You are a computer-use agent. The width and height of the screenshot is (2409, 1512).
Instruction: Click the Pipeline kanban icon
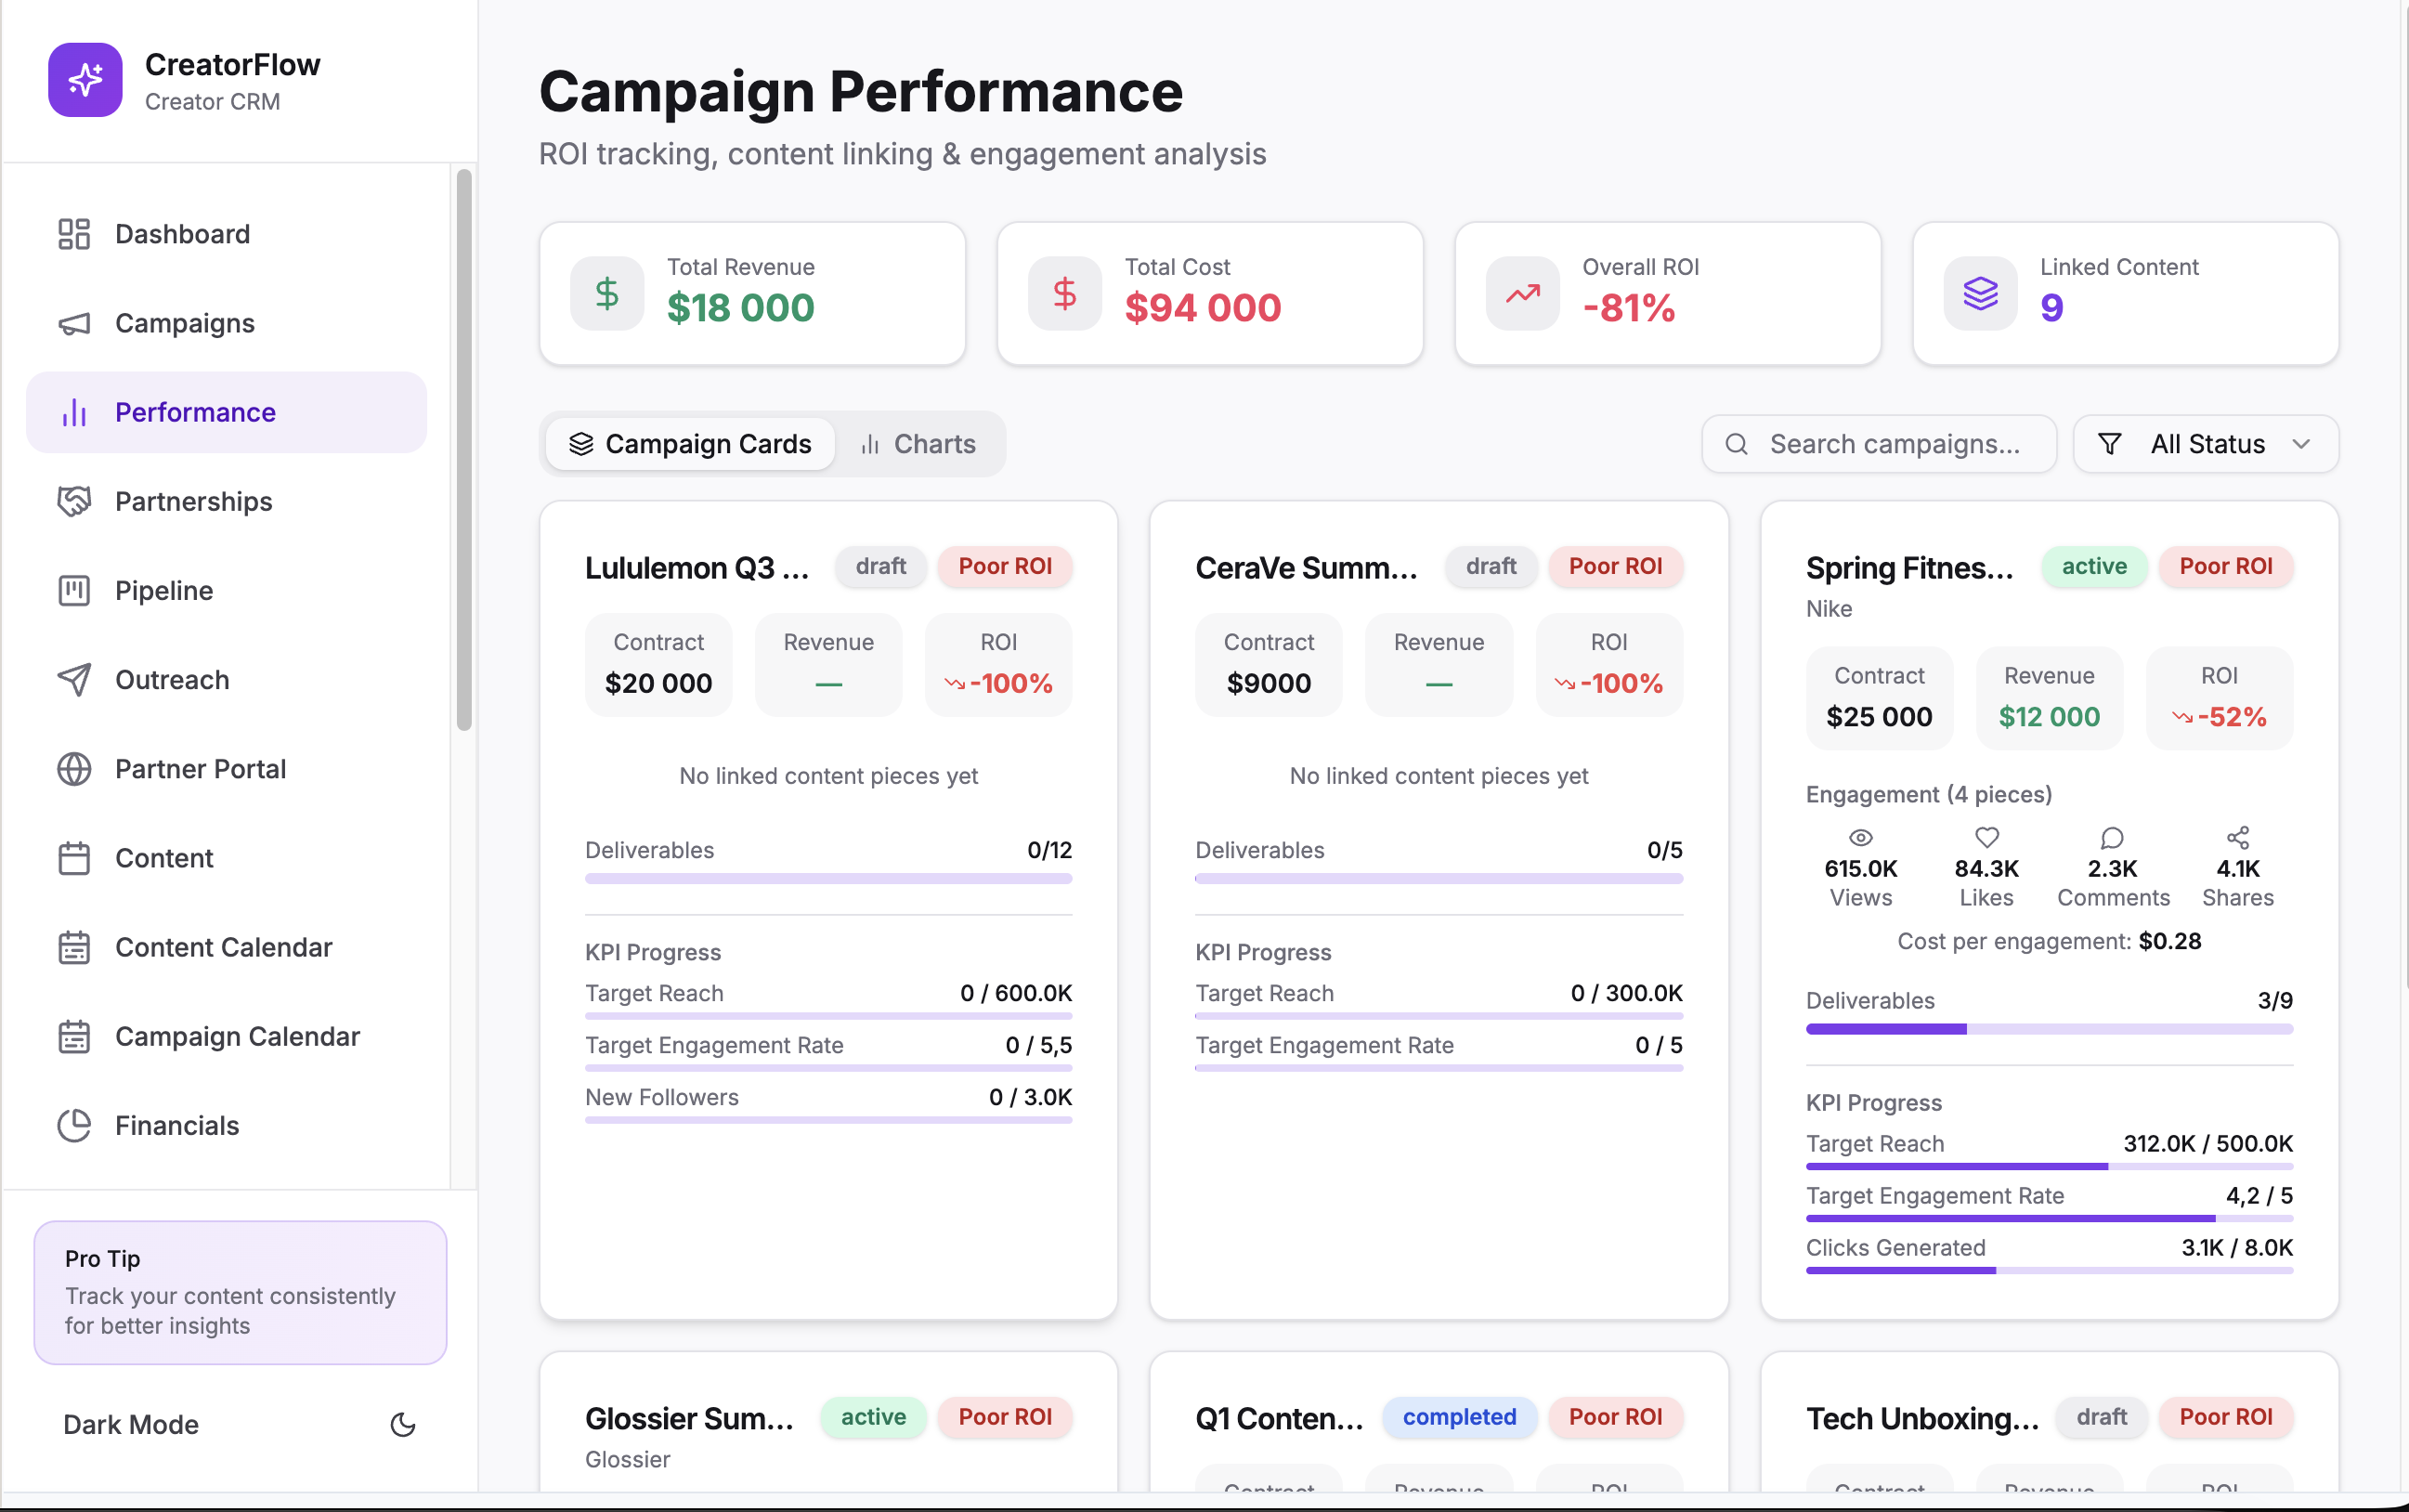click(74, 591)
